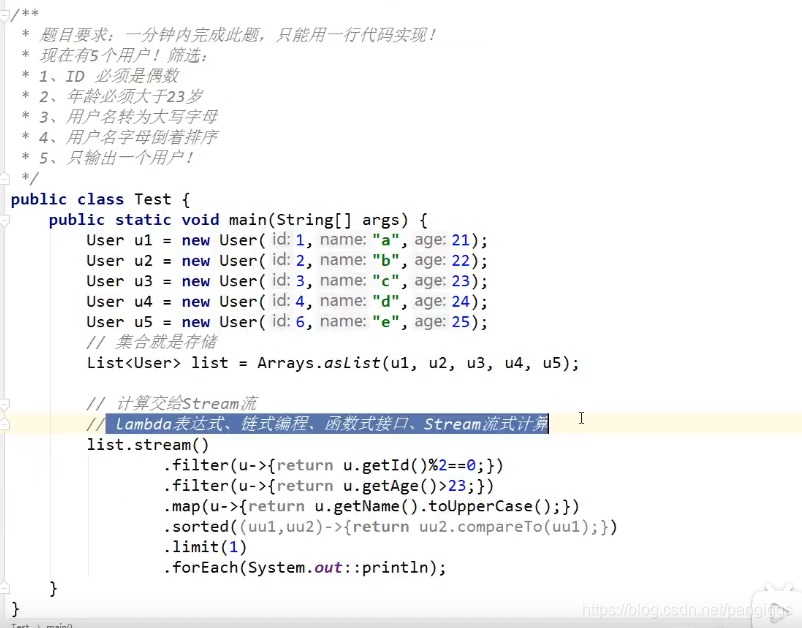Click 'list.stream()' call
Screen dimensions: 802x628
[148, 445]
